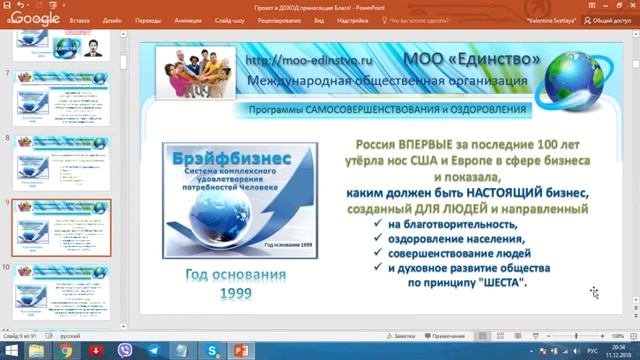Viewport: 640px width, 360px height.
Task: Click the 'Год основания 1999' caption below the picture
Action: pyautogui.click(x=236, y=284)
